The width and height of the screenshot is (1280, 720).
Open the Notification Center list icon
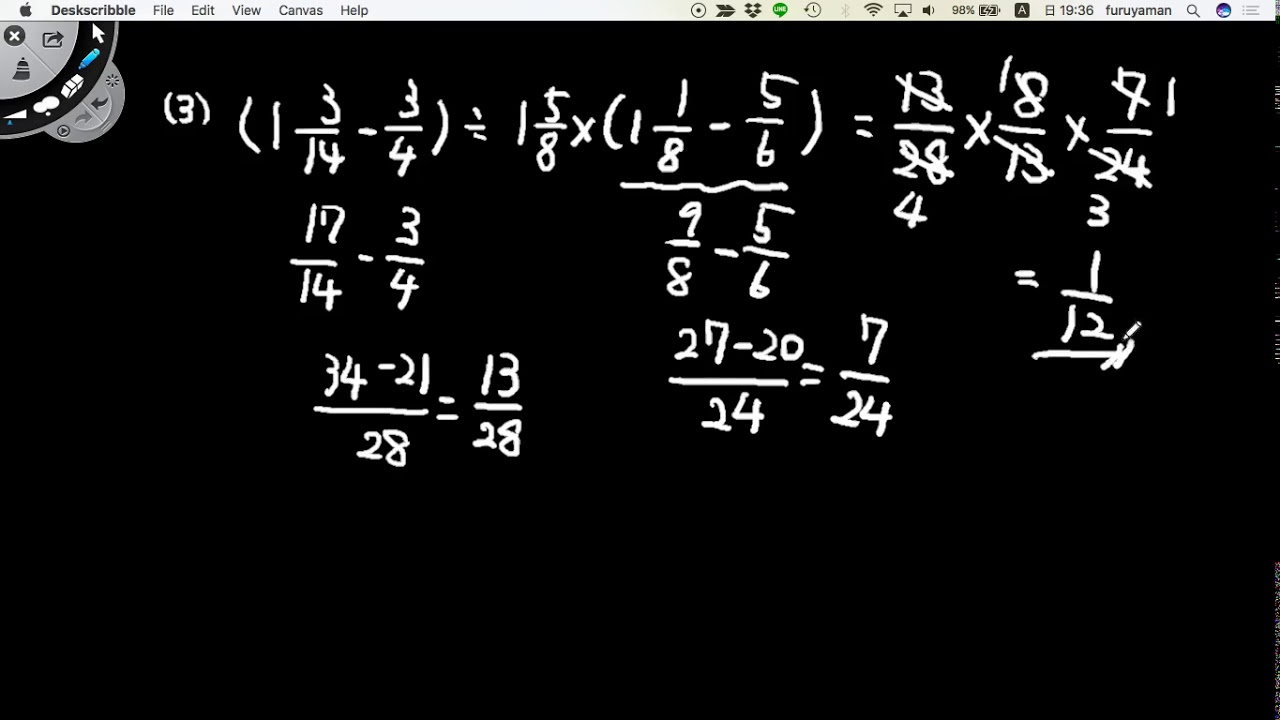pos(1250,10)
